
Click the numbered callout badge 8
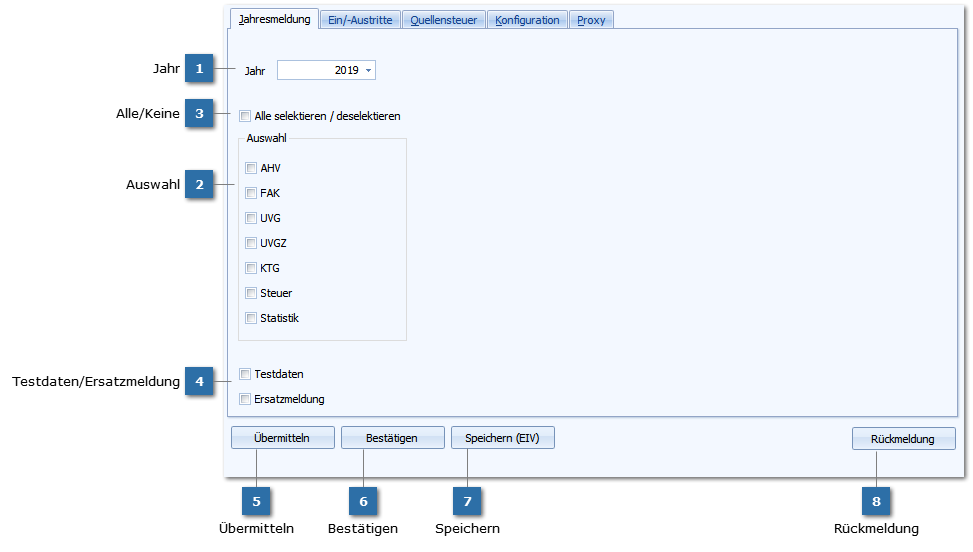click(876, 499)
